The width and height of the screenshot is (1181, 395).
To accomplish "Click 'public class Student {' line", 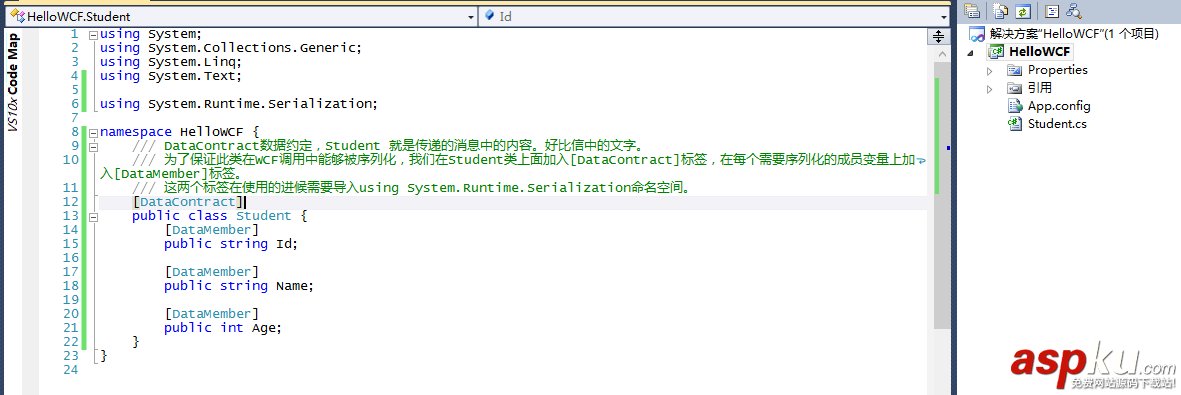I will click(x=219, y=216).
